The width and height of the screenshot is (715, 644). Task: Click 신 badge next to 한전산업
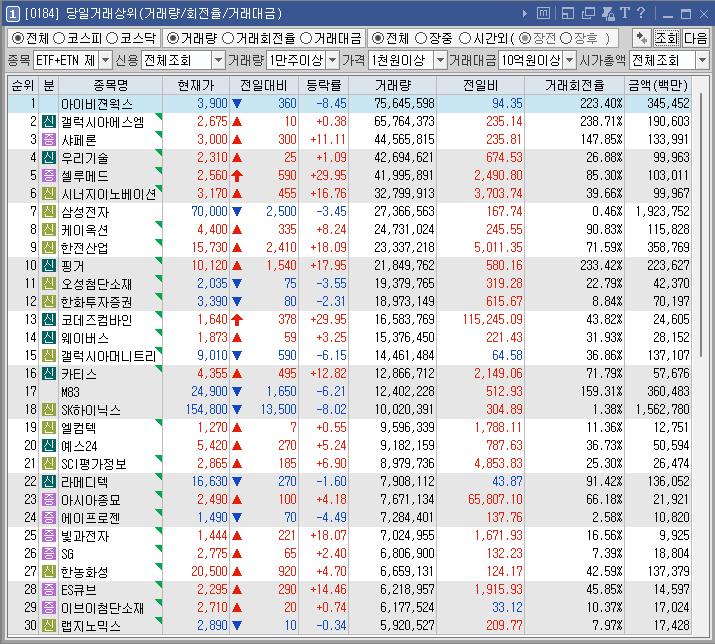coord(49,247)
